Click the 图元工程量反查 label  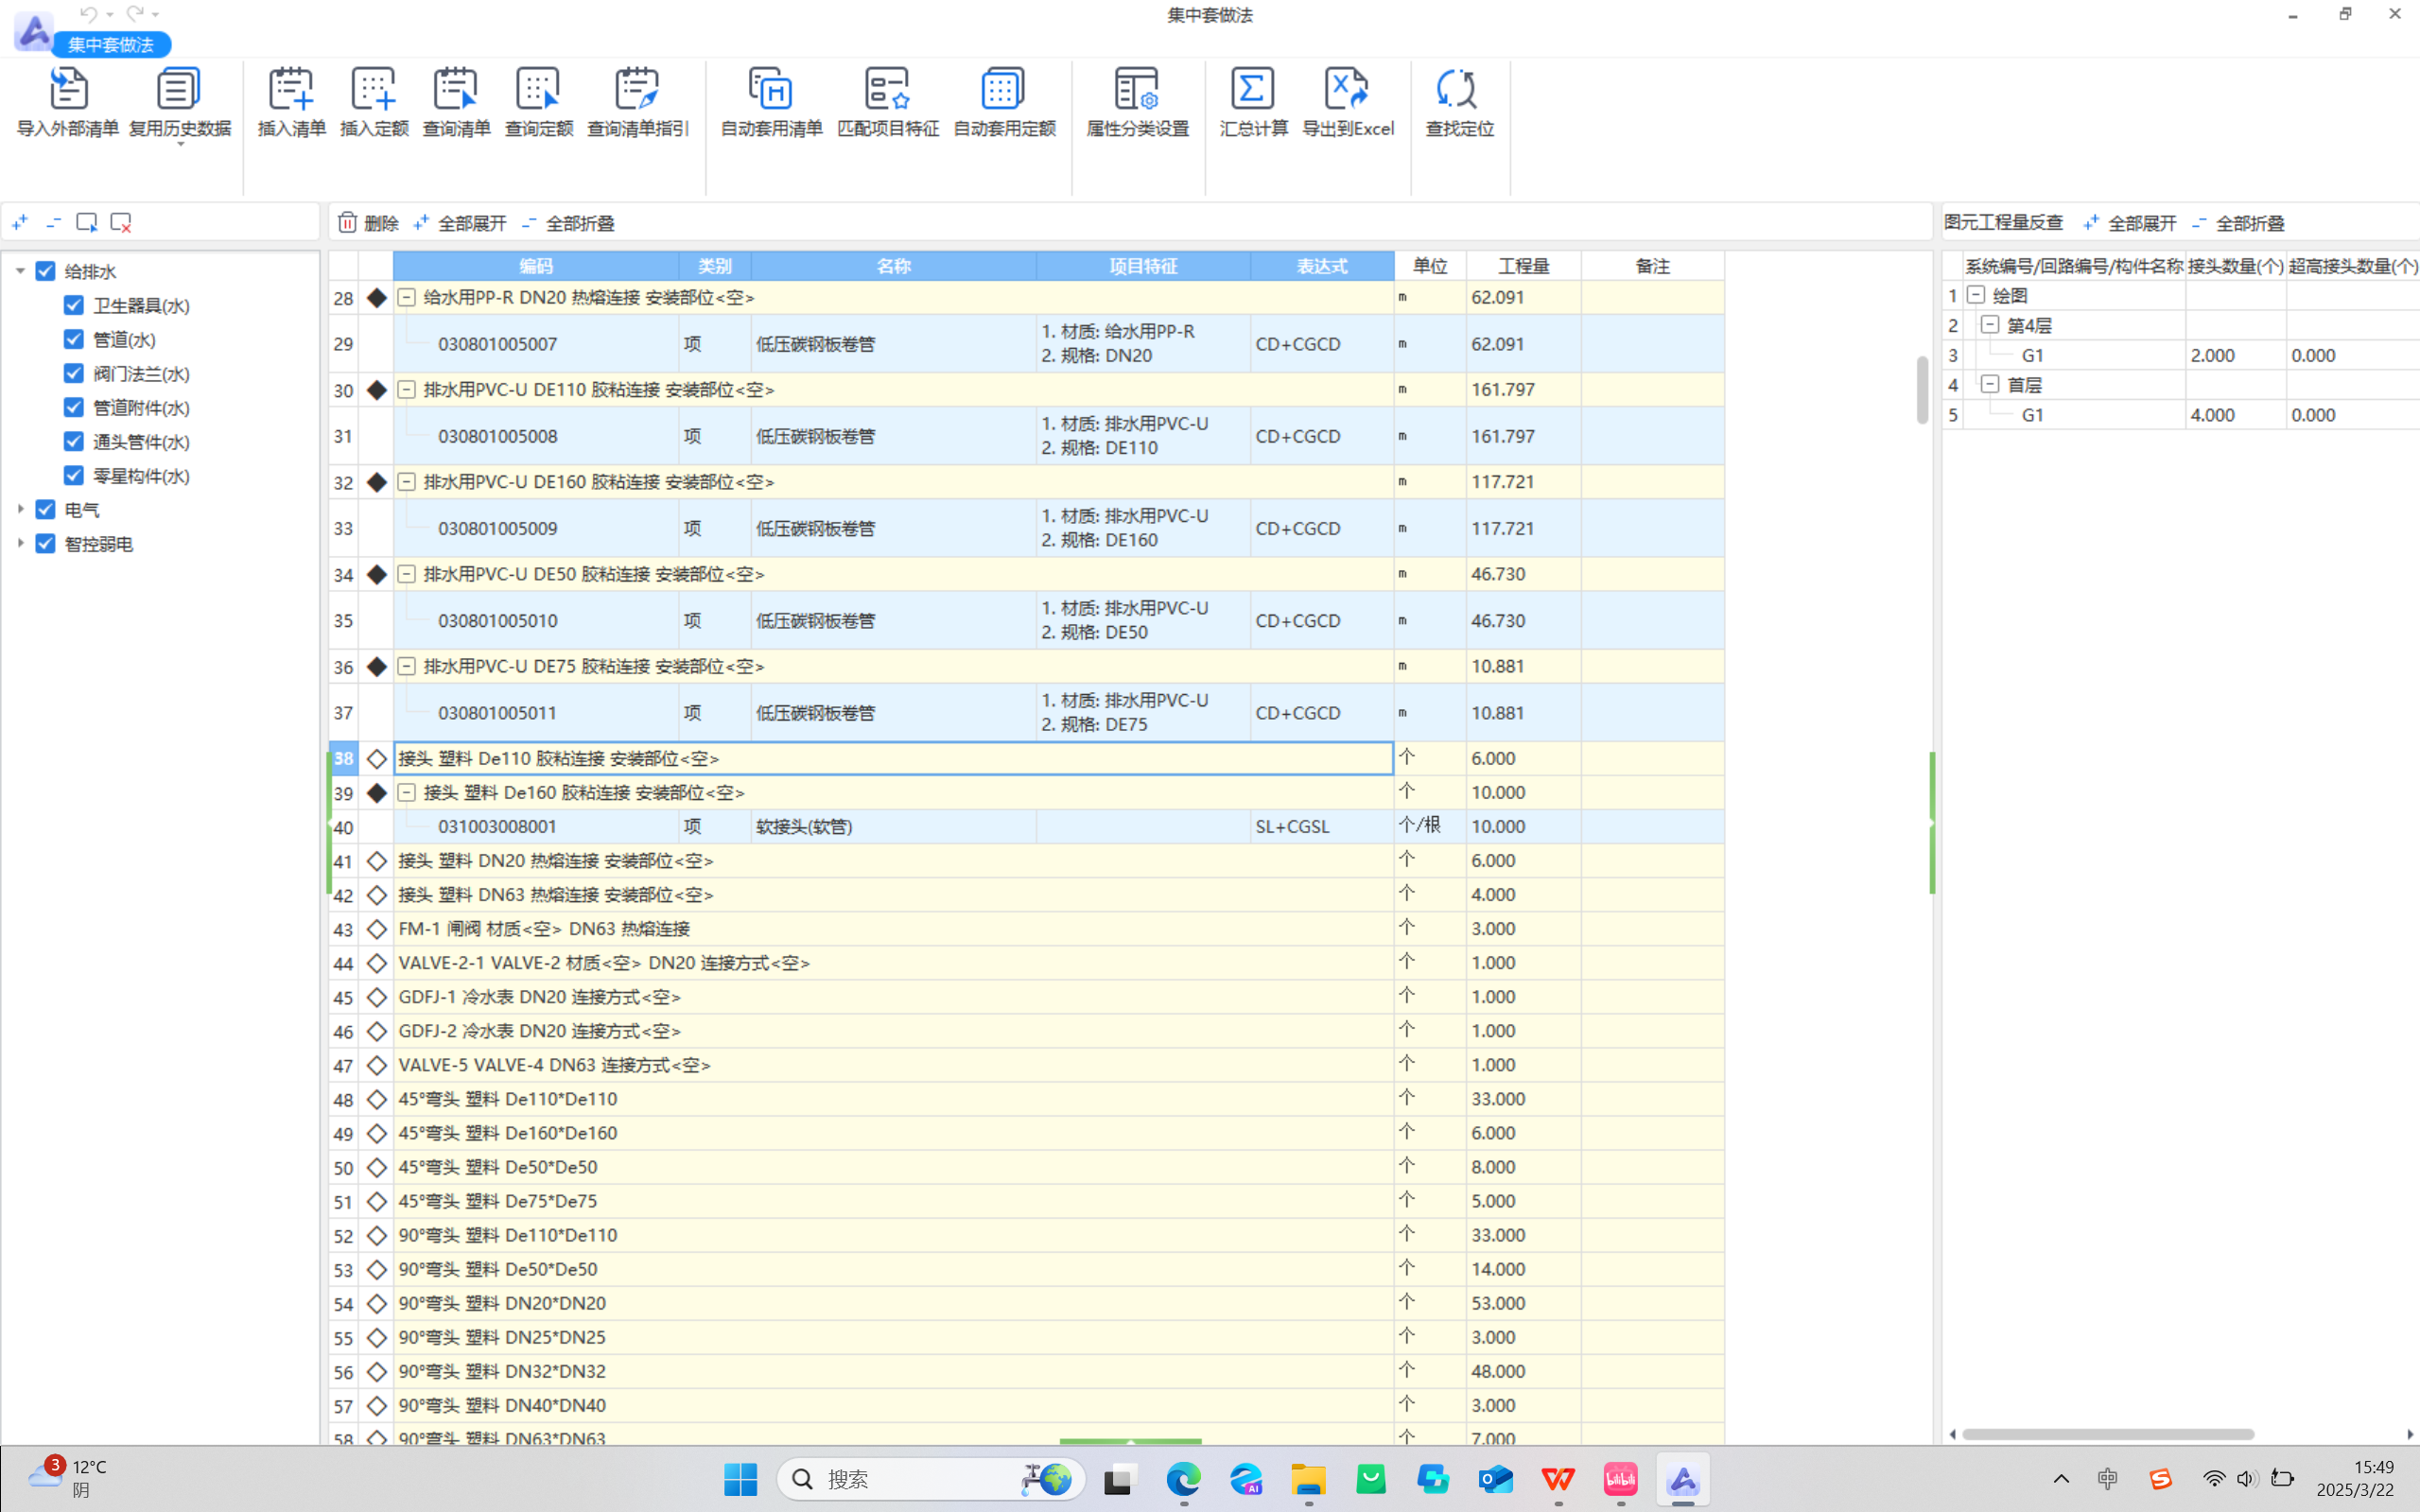point(2003,222)
